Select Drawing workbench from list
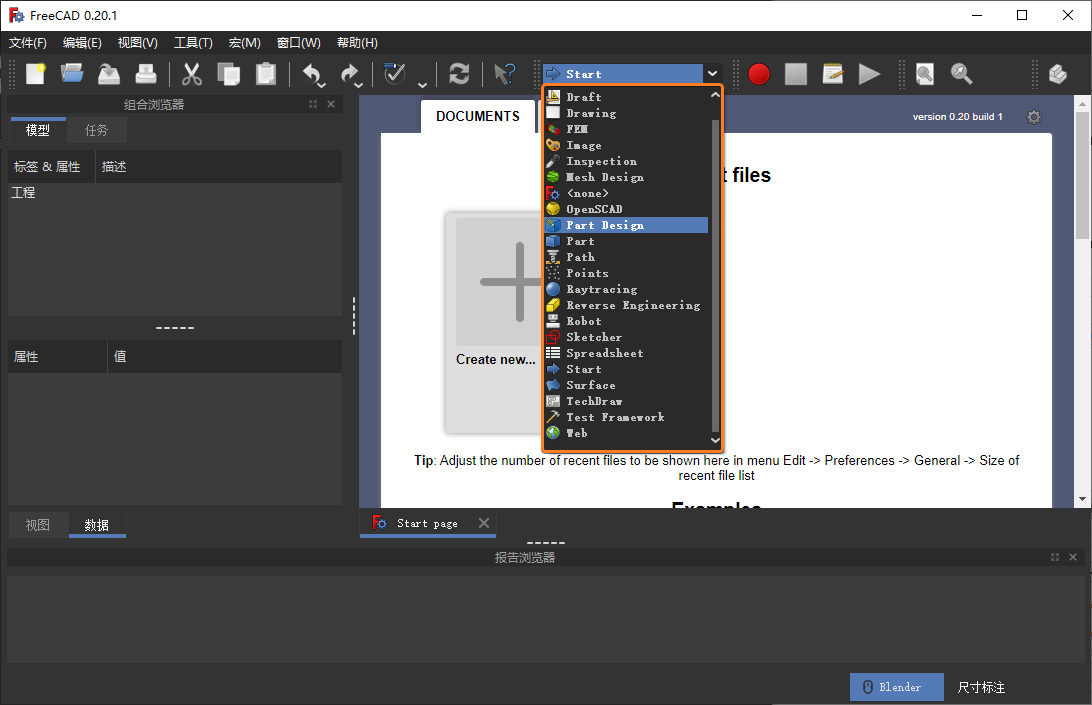 [626, 113]
